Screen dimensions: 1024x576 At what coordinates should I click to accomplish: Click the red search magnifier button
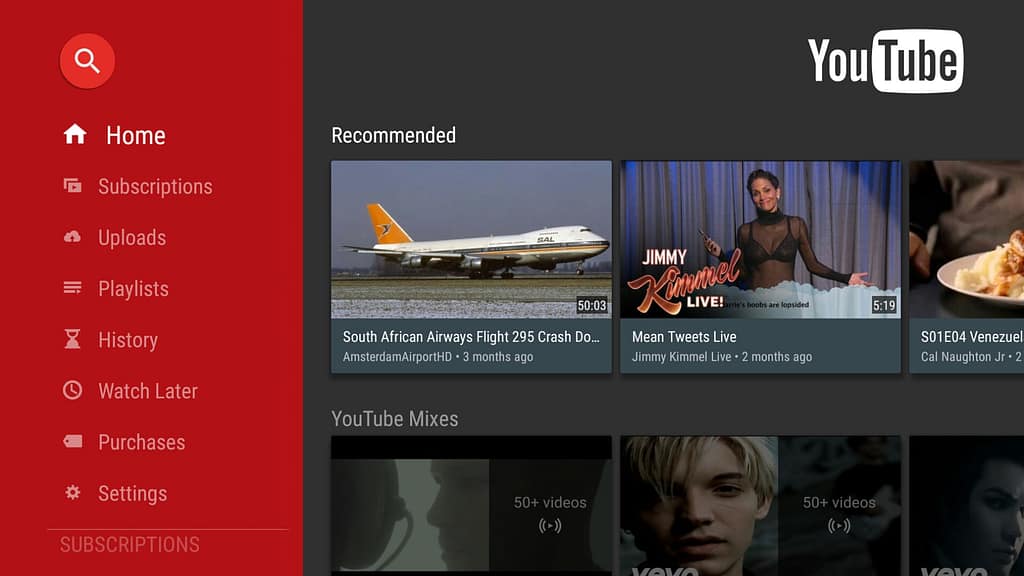pyautogui.click(x=87, y=61)
